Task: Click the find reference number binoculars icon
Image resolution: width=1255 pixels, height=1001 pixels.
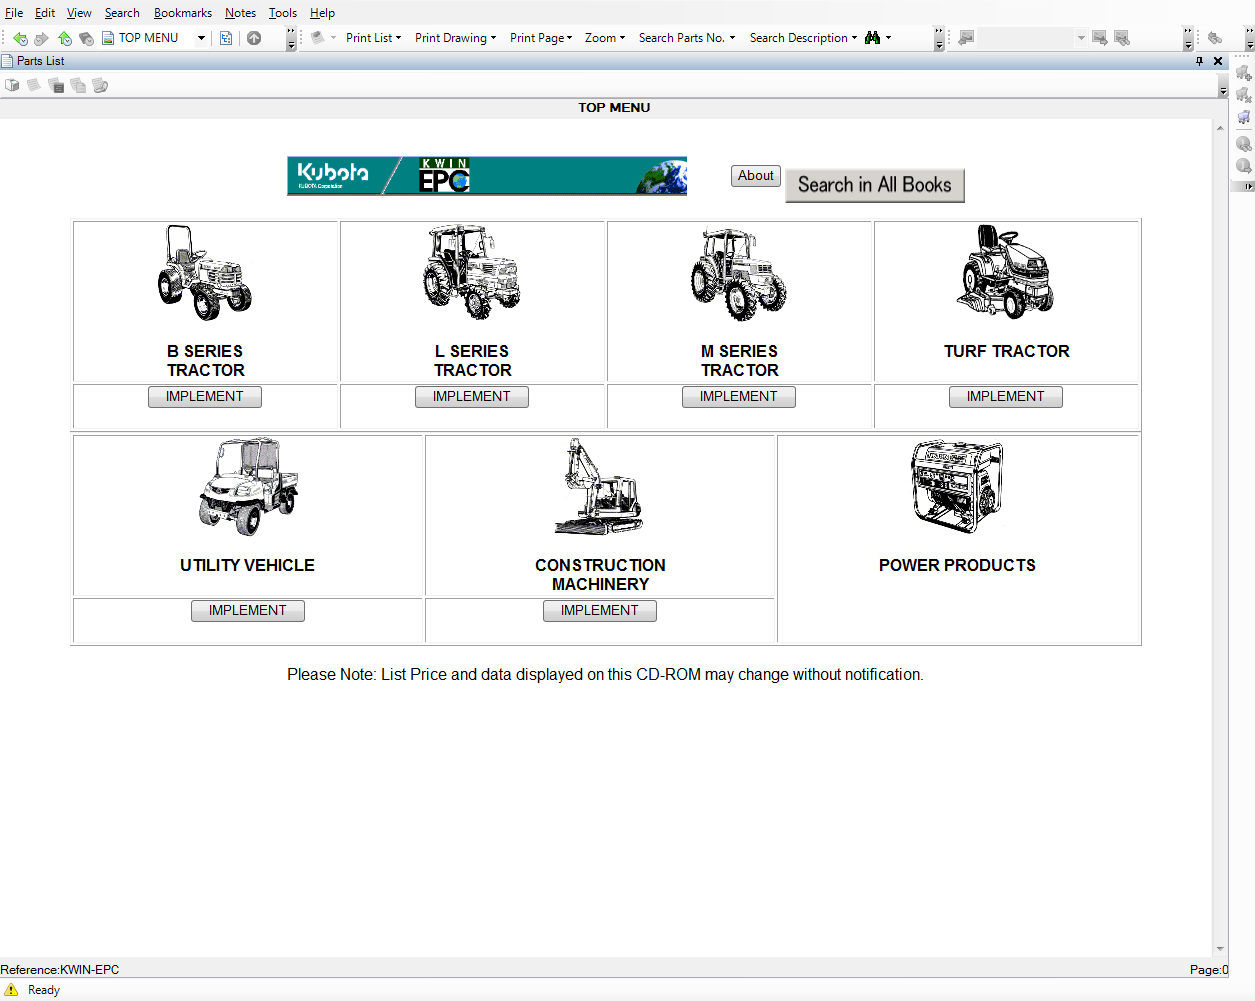Action: coord(1243,144)
